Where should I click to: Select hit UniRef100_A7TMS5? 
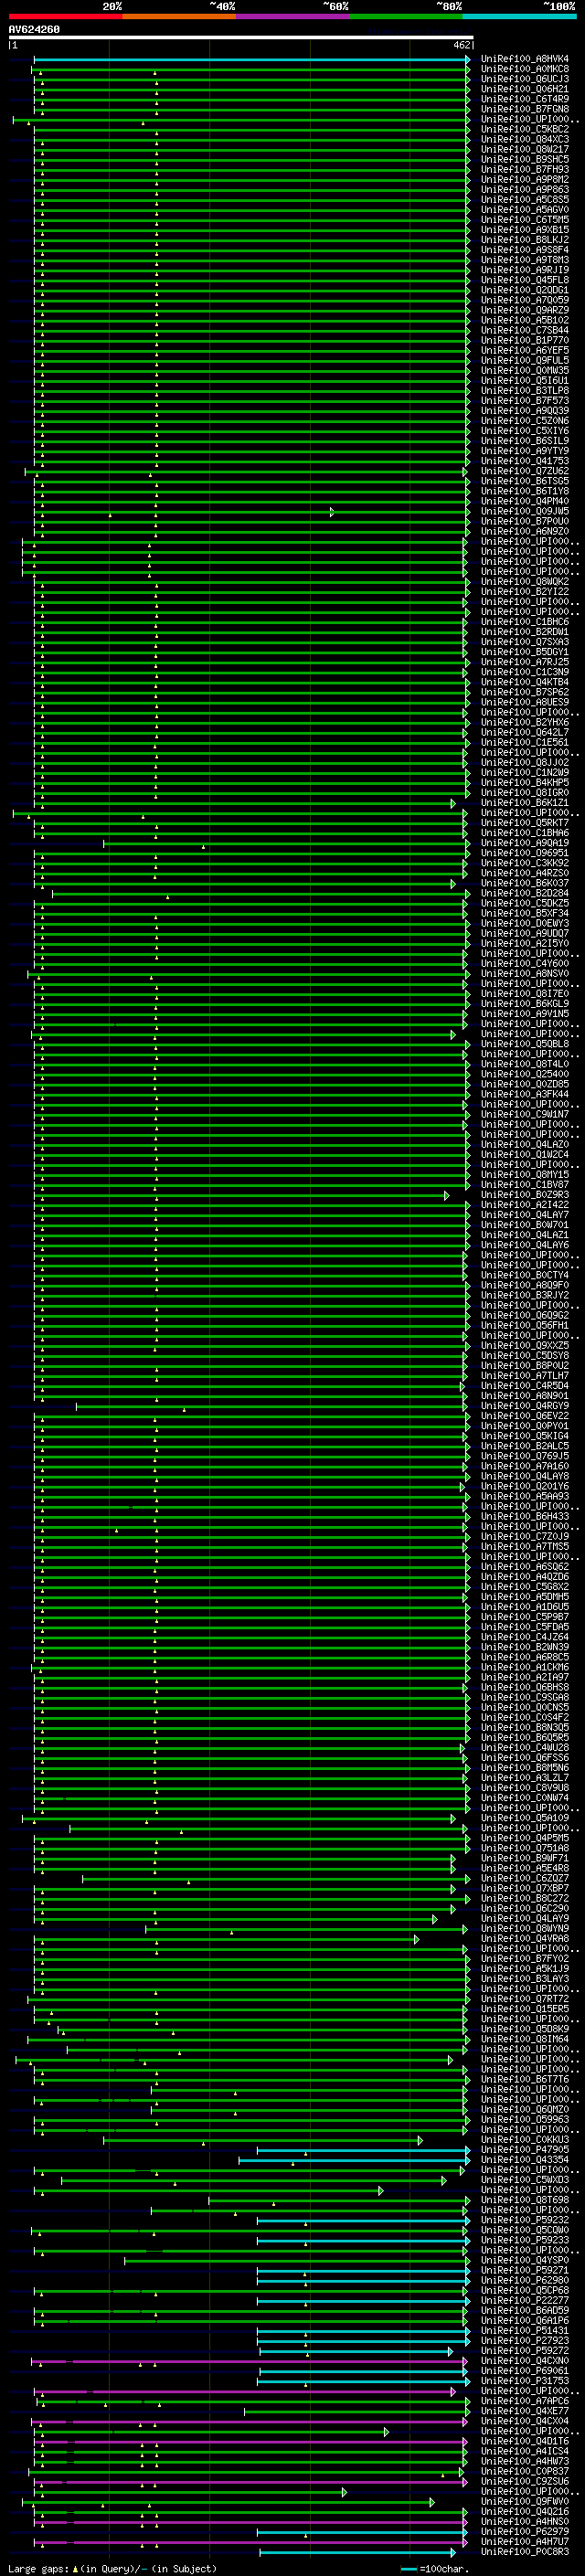525,1546
